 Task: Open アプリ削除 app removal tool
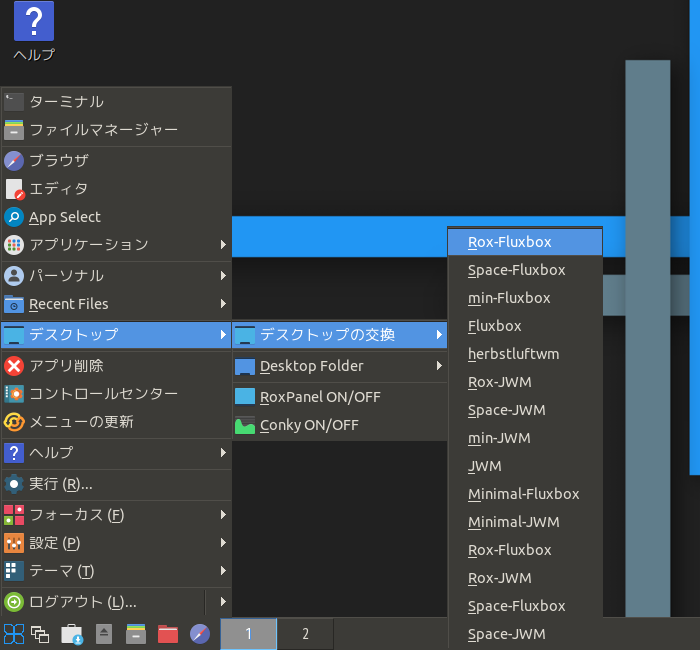(116, 366)
